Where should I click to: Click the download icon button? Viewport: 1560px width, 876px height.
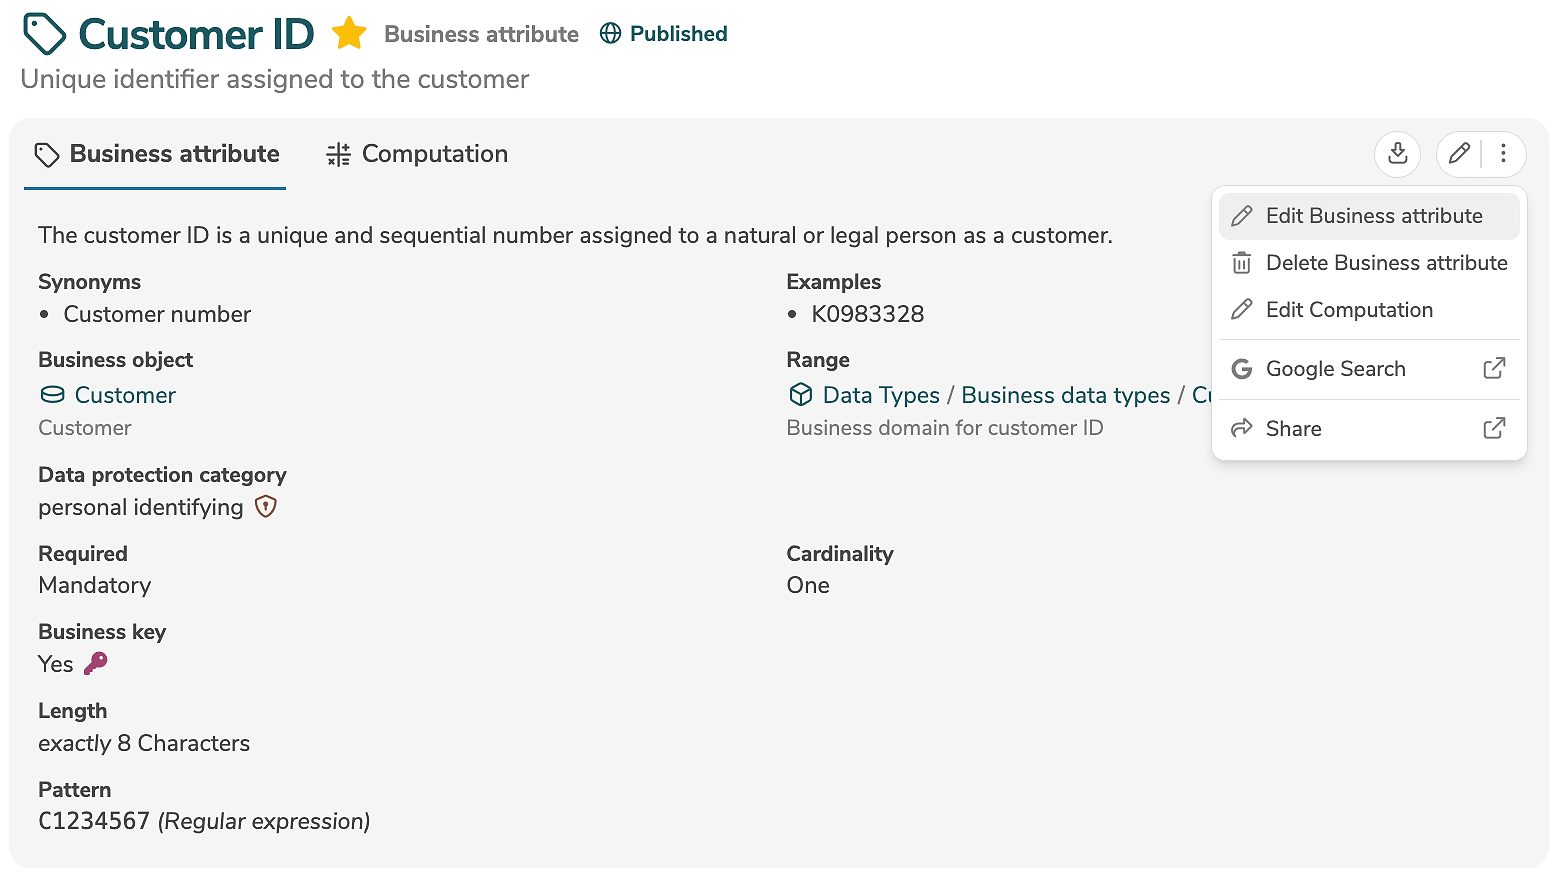tap(1397, 154)
